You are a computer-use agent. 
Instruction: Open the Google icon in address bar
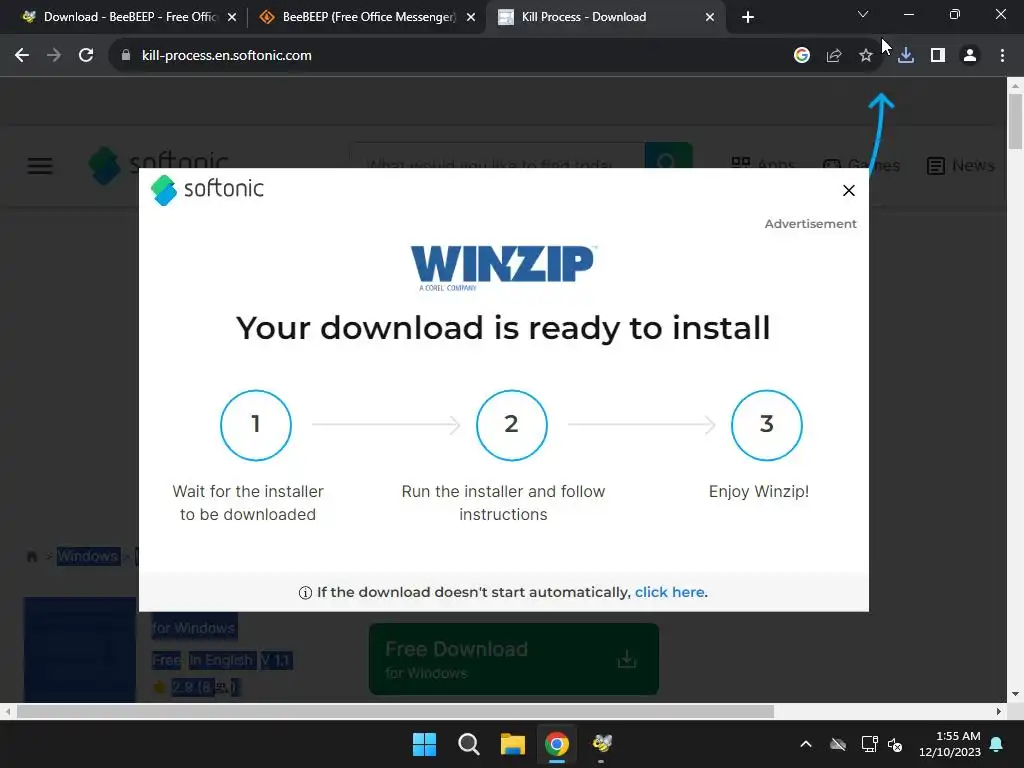click(x=802, y=56)
